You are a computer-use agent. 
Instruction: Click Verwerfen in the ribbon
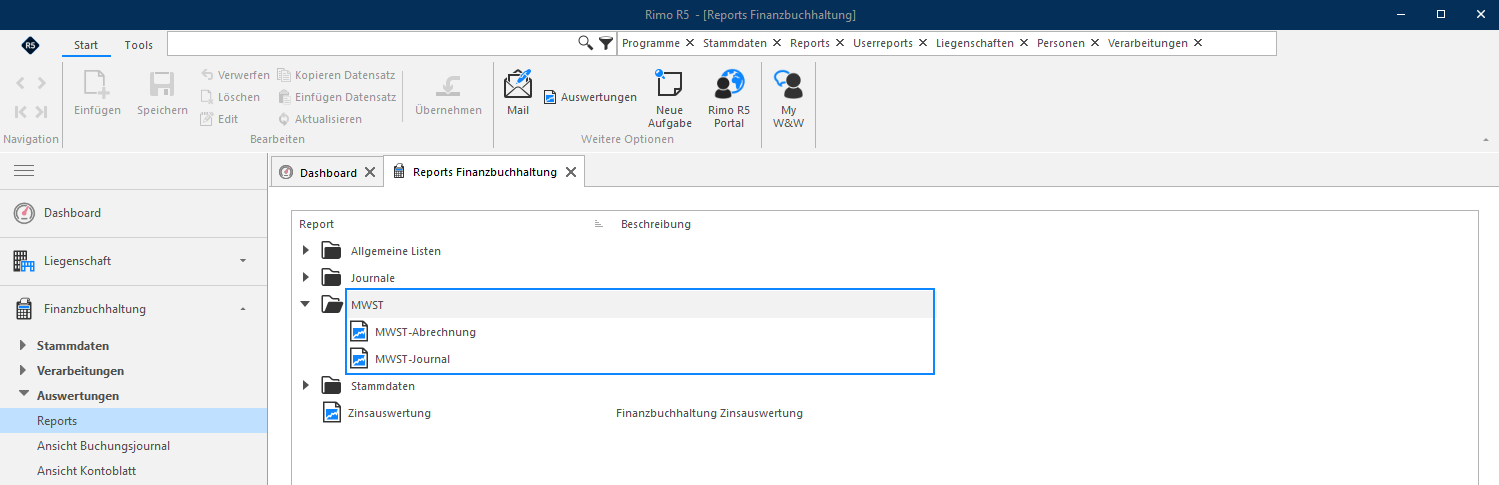click(x=235, y=75)
